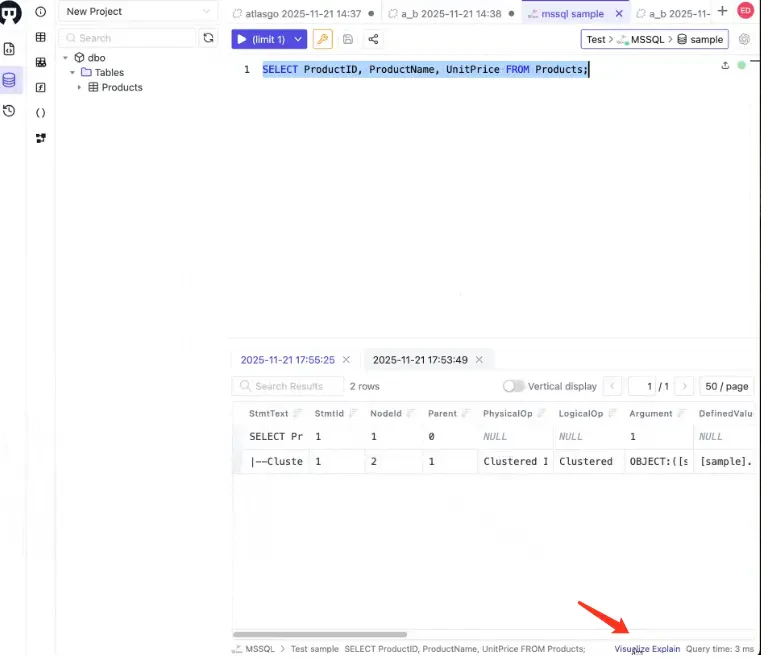The image size is (761, 658).
Task: Click the Bytebase logo
Action: click(x=10, y=12)
